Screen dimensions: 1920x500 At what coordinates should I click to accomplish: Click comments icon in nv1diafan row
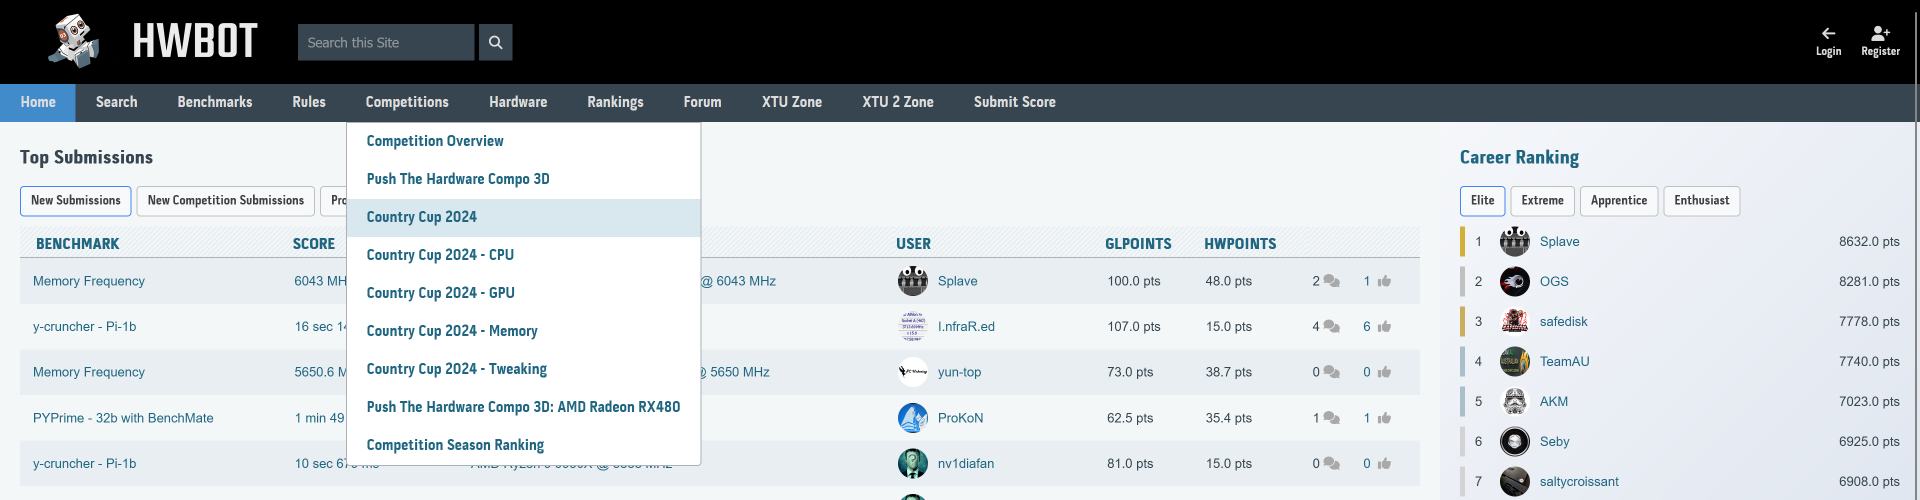click(1331, 463)
